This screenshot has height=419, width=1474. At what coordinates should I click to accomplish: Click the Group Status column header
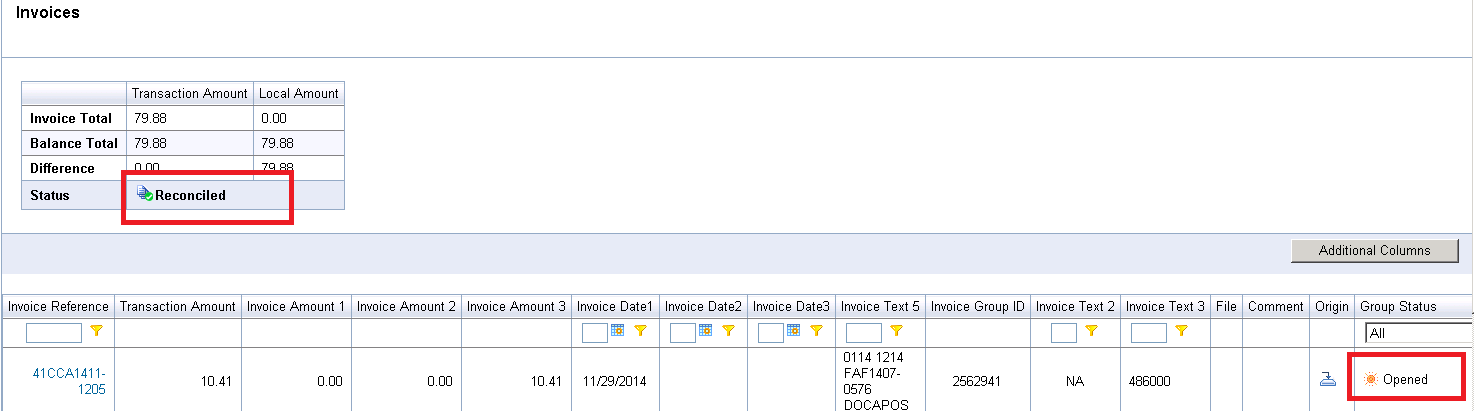coord(1398,306)
